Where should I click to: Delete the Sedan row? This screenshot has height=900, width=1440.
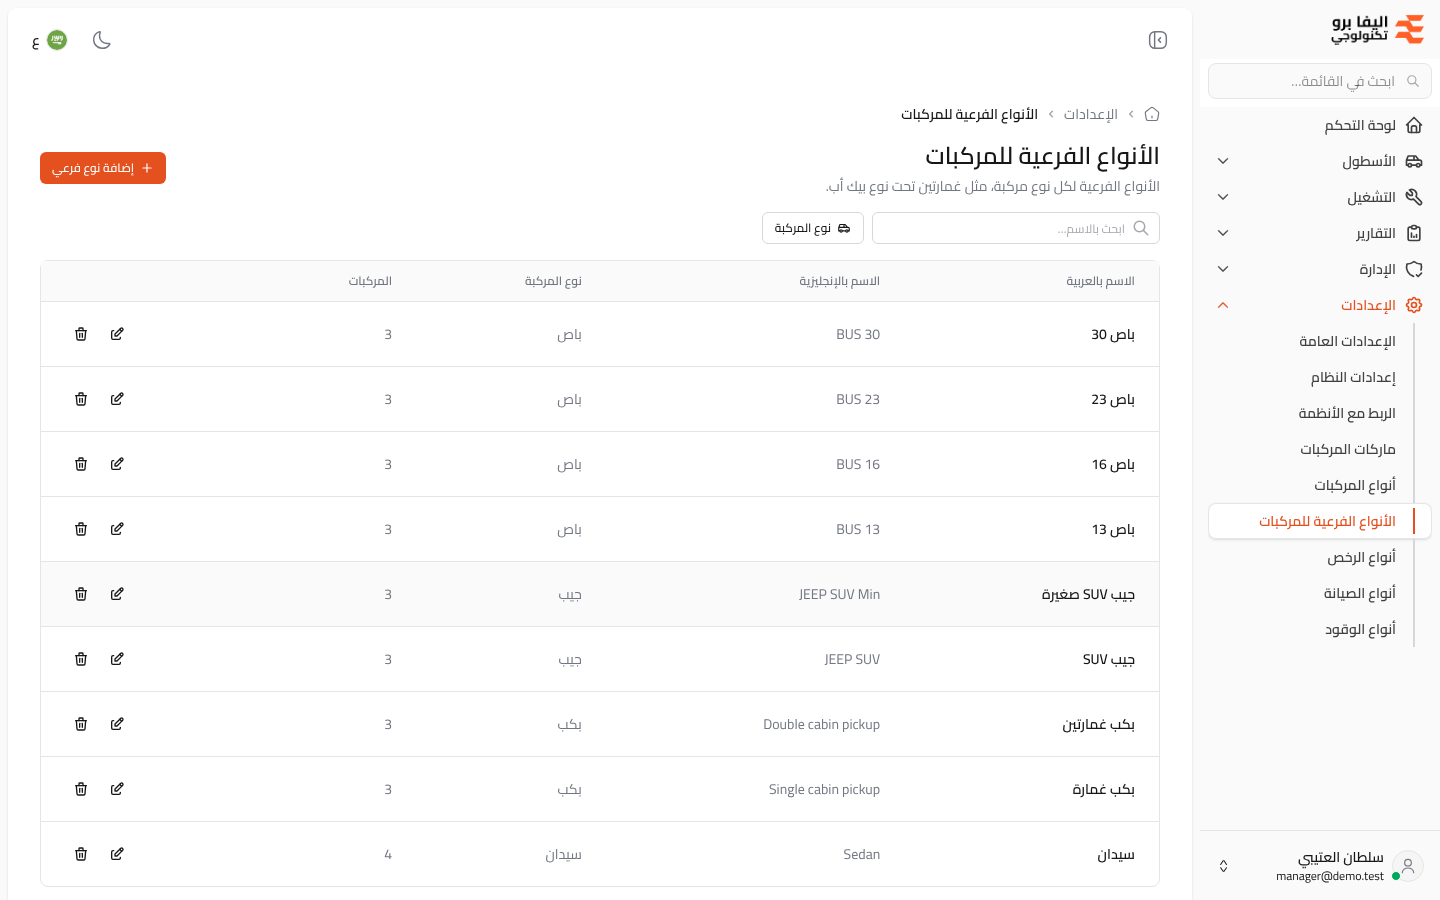click(81, 854)
